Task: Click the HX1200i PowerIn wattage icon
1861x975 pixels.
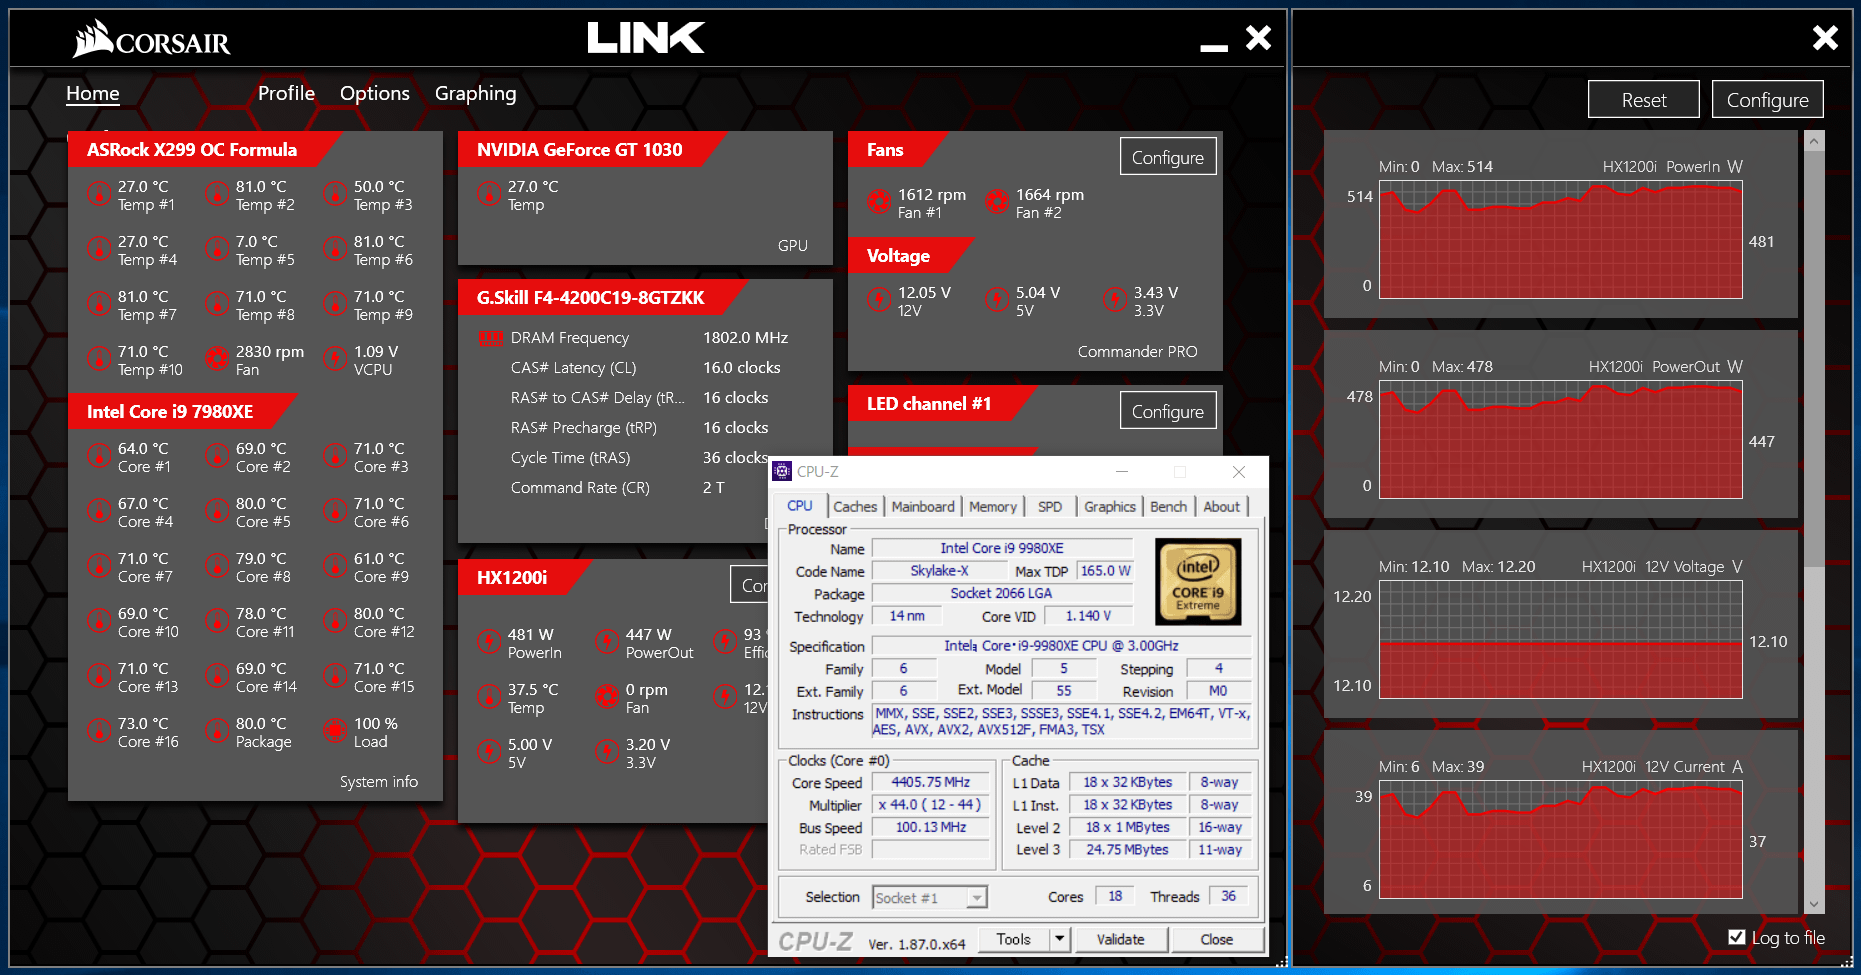Action: [x=489, y=643]
